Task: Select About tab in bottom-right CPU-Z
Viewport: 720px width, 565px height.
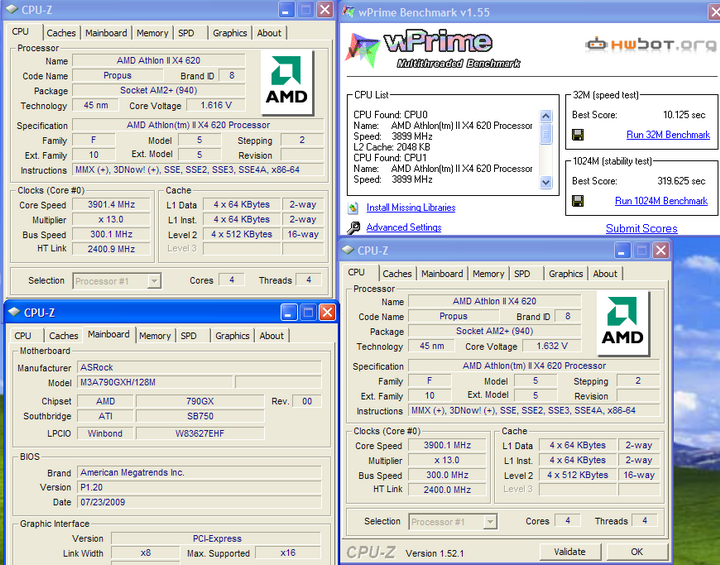Action: coord(605,274)
